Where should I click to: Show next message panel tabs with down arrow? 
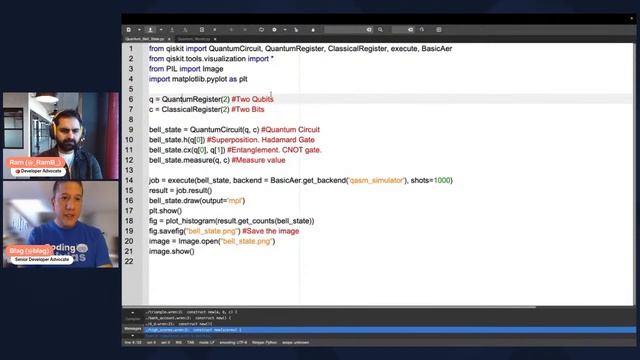click(133, 336)
